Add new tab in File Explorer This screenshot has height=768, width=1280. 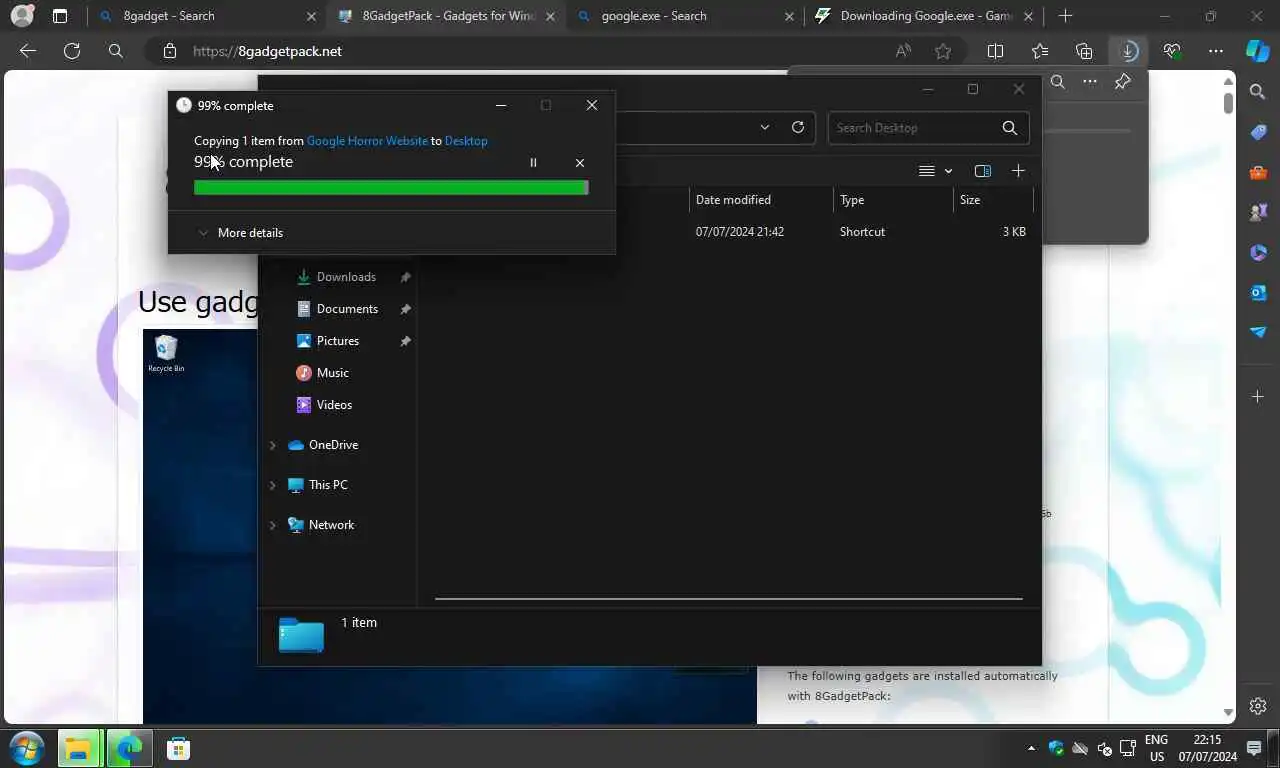coord(1018,171)
